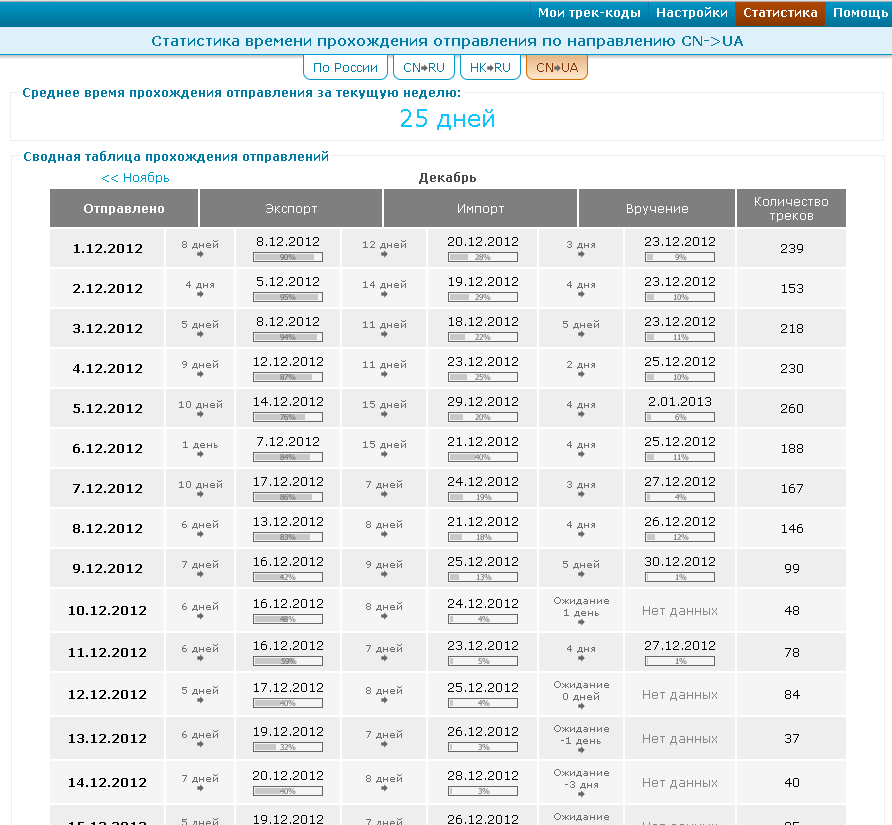Click delivery date 30.12.2012

(680, 562)
